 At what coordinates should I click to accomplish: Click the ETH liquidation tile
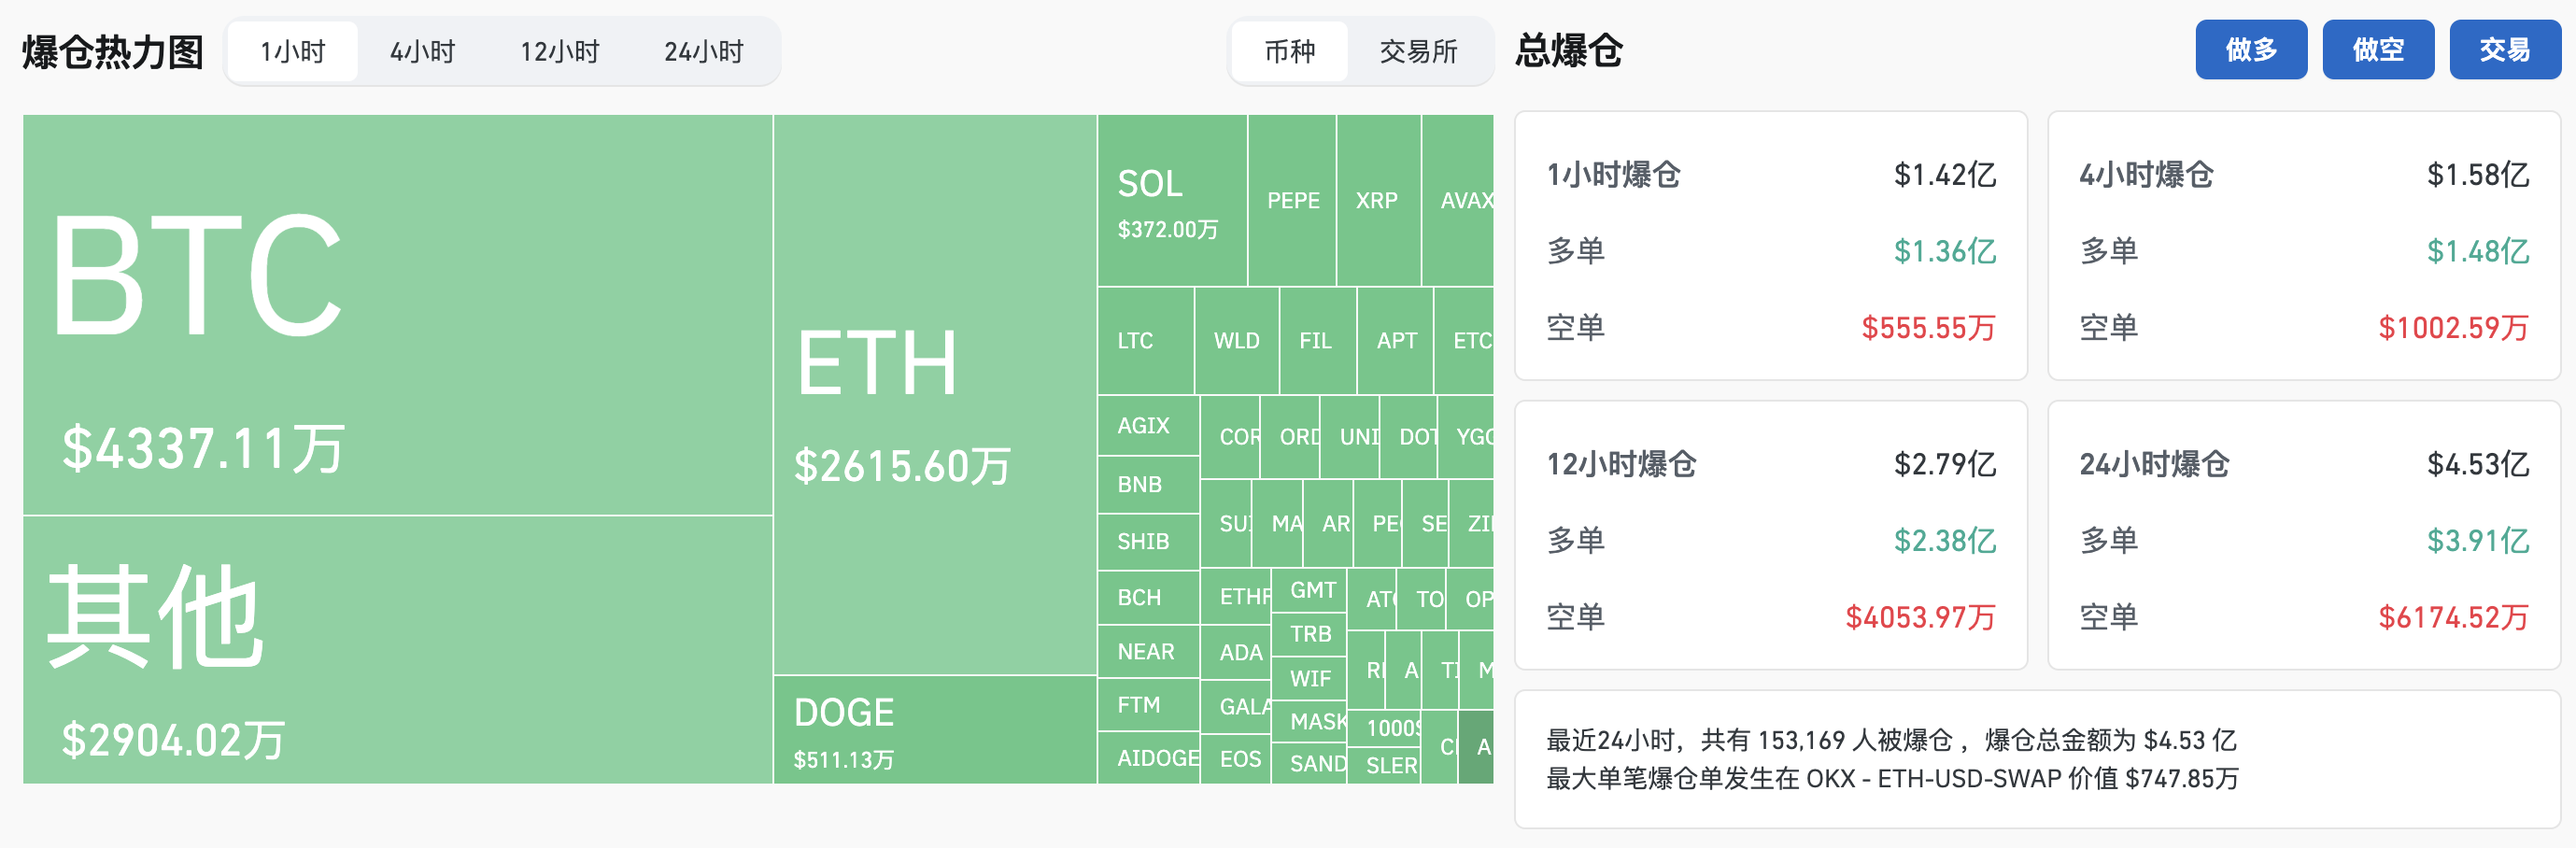[934, 394]
